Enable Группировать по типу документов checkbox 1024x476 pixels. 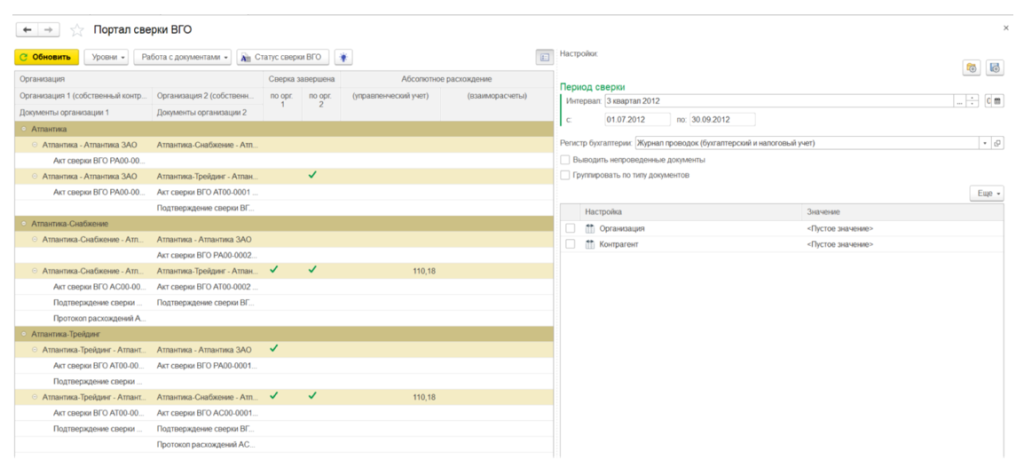(x=565, y=176)
